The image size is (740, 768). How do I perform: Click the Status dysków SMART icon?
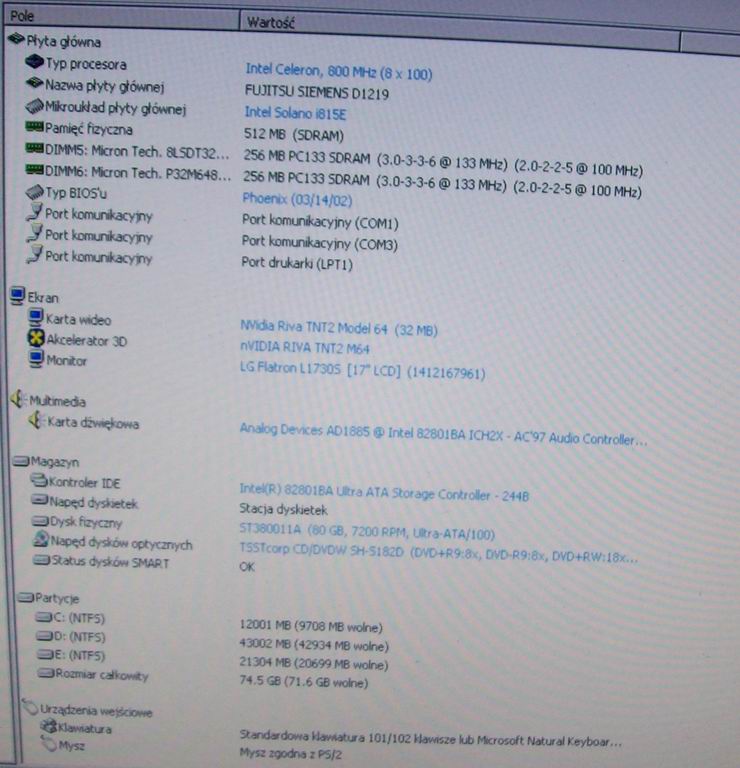[42, 560]
